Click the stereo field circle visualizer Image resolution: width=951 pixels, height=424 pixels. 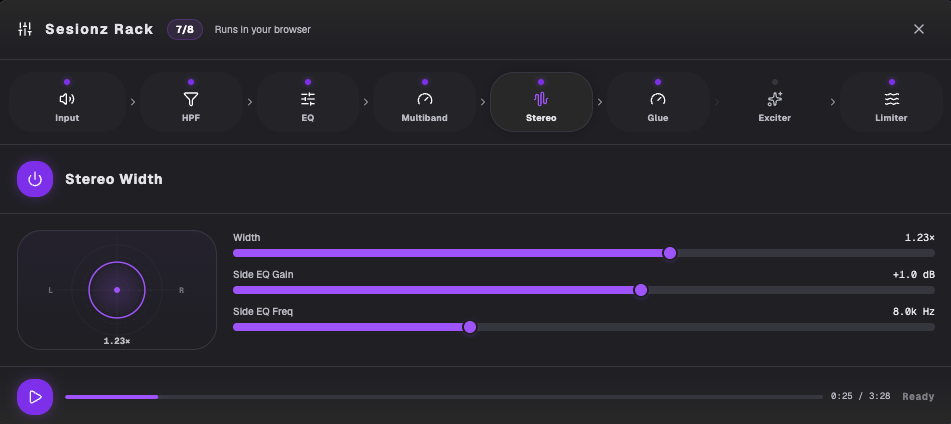click(117, 290)
